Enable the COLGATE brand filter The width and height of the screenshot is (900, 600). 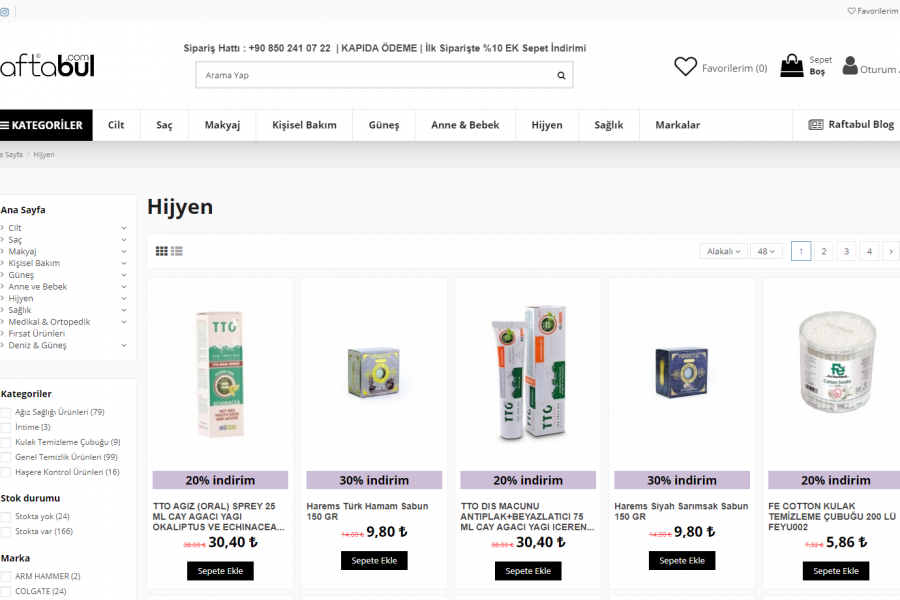[6, 591]
